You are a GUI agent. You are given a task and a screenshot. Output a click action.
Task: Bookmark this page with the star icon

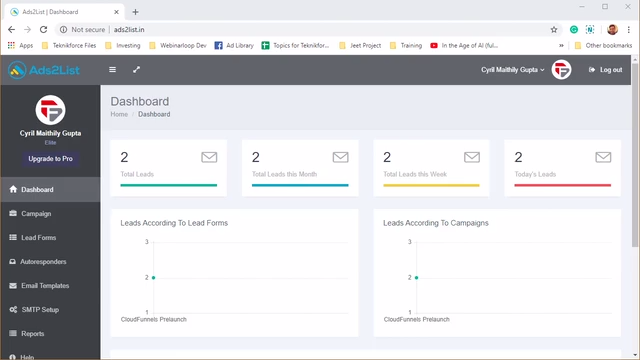click(x=554, y=29)
